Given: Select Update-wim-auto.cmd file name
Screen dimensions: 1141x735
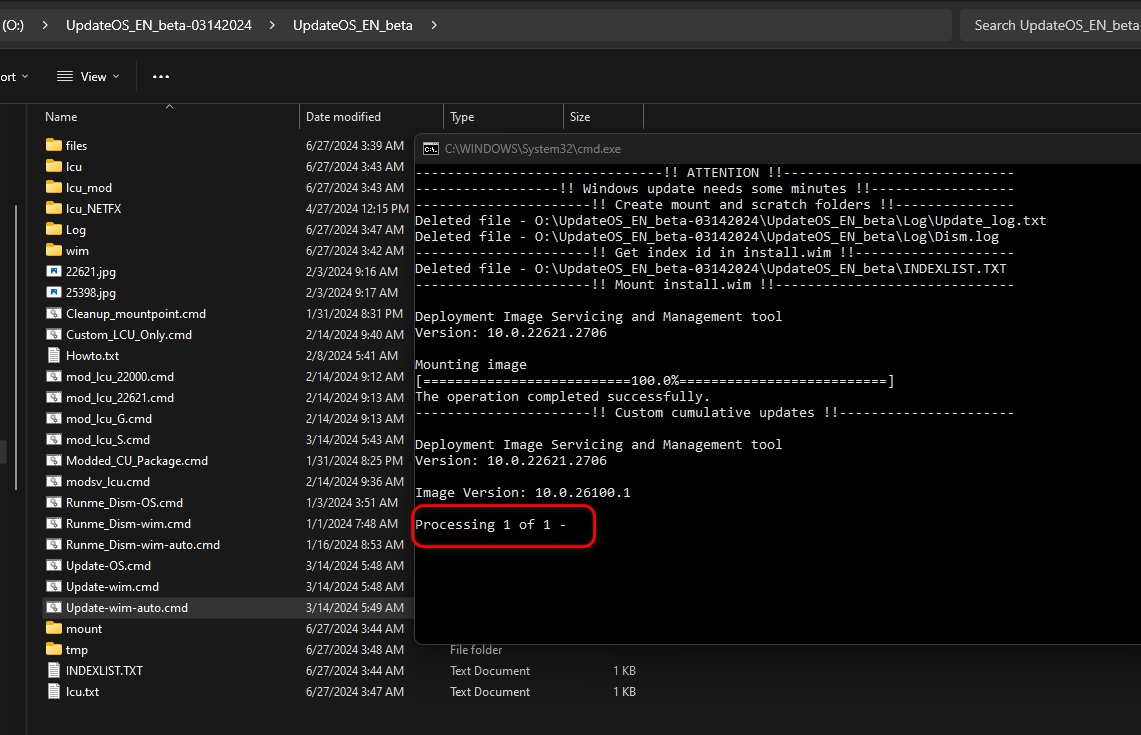Looking at the screenshot, I should 127,608.
